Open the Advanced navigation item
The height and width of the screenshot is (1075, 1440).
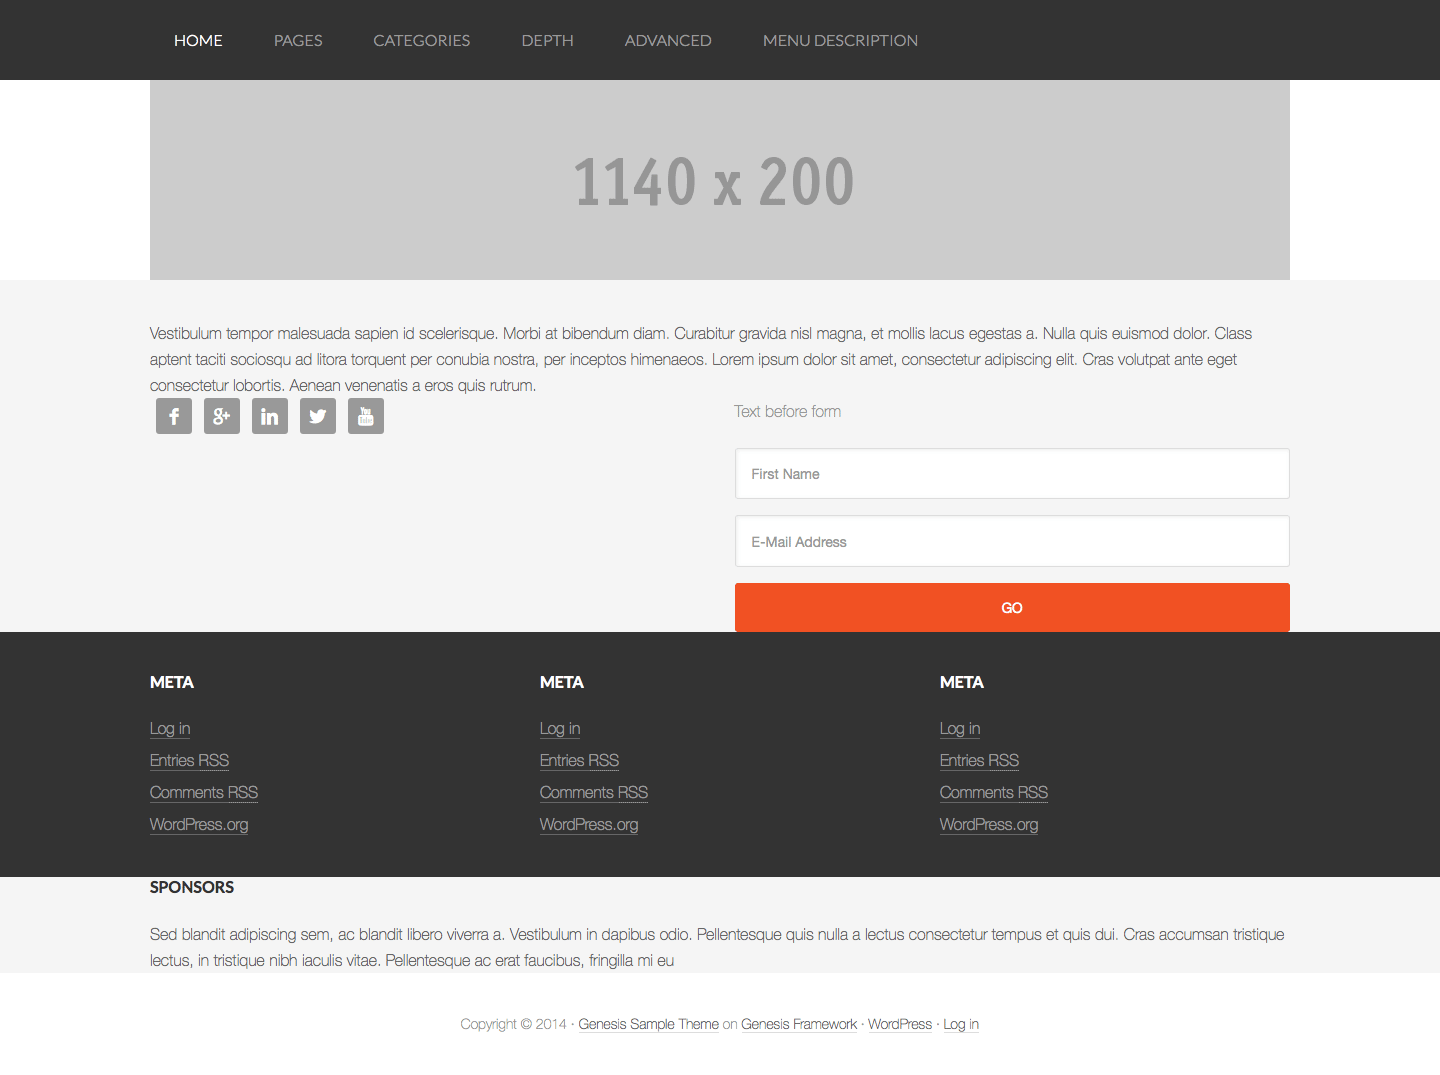click(x=668, y=40)
